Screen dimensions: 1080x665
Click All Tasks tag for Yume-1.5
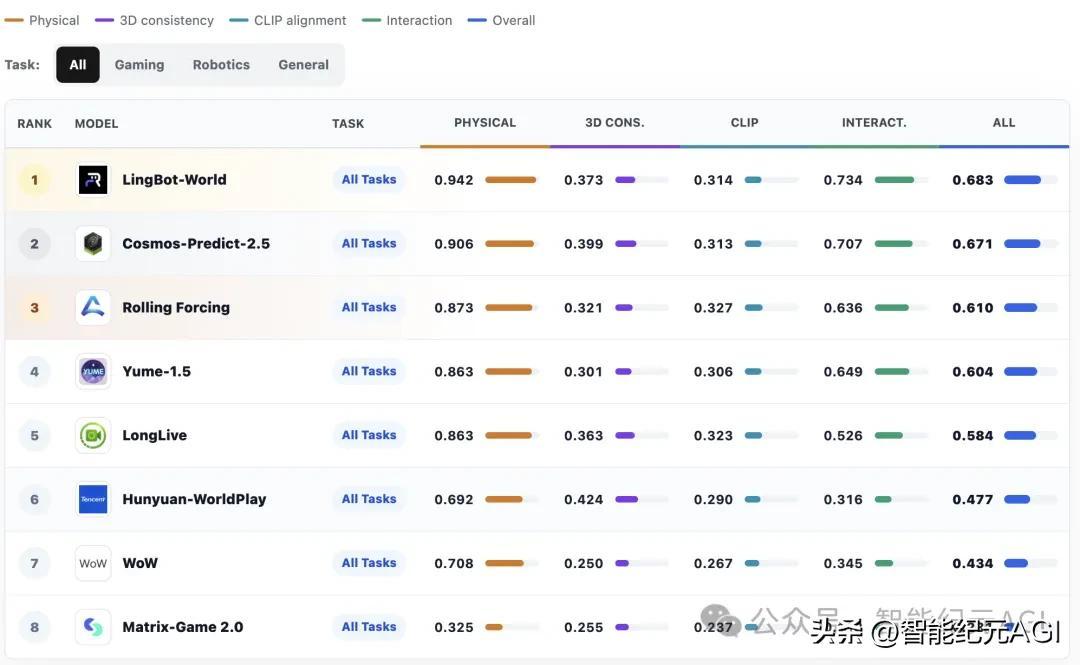tap(369, 371)
